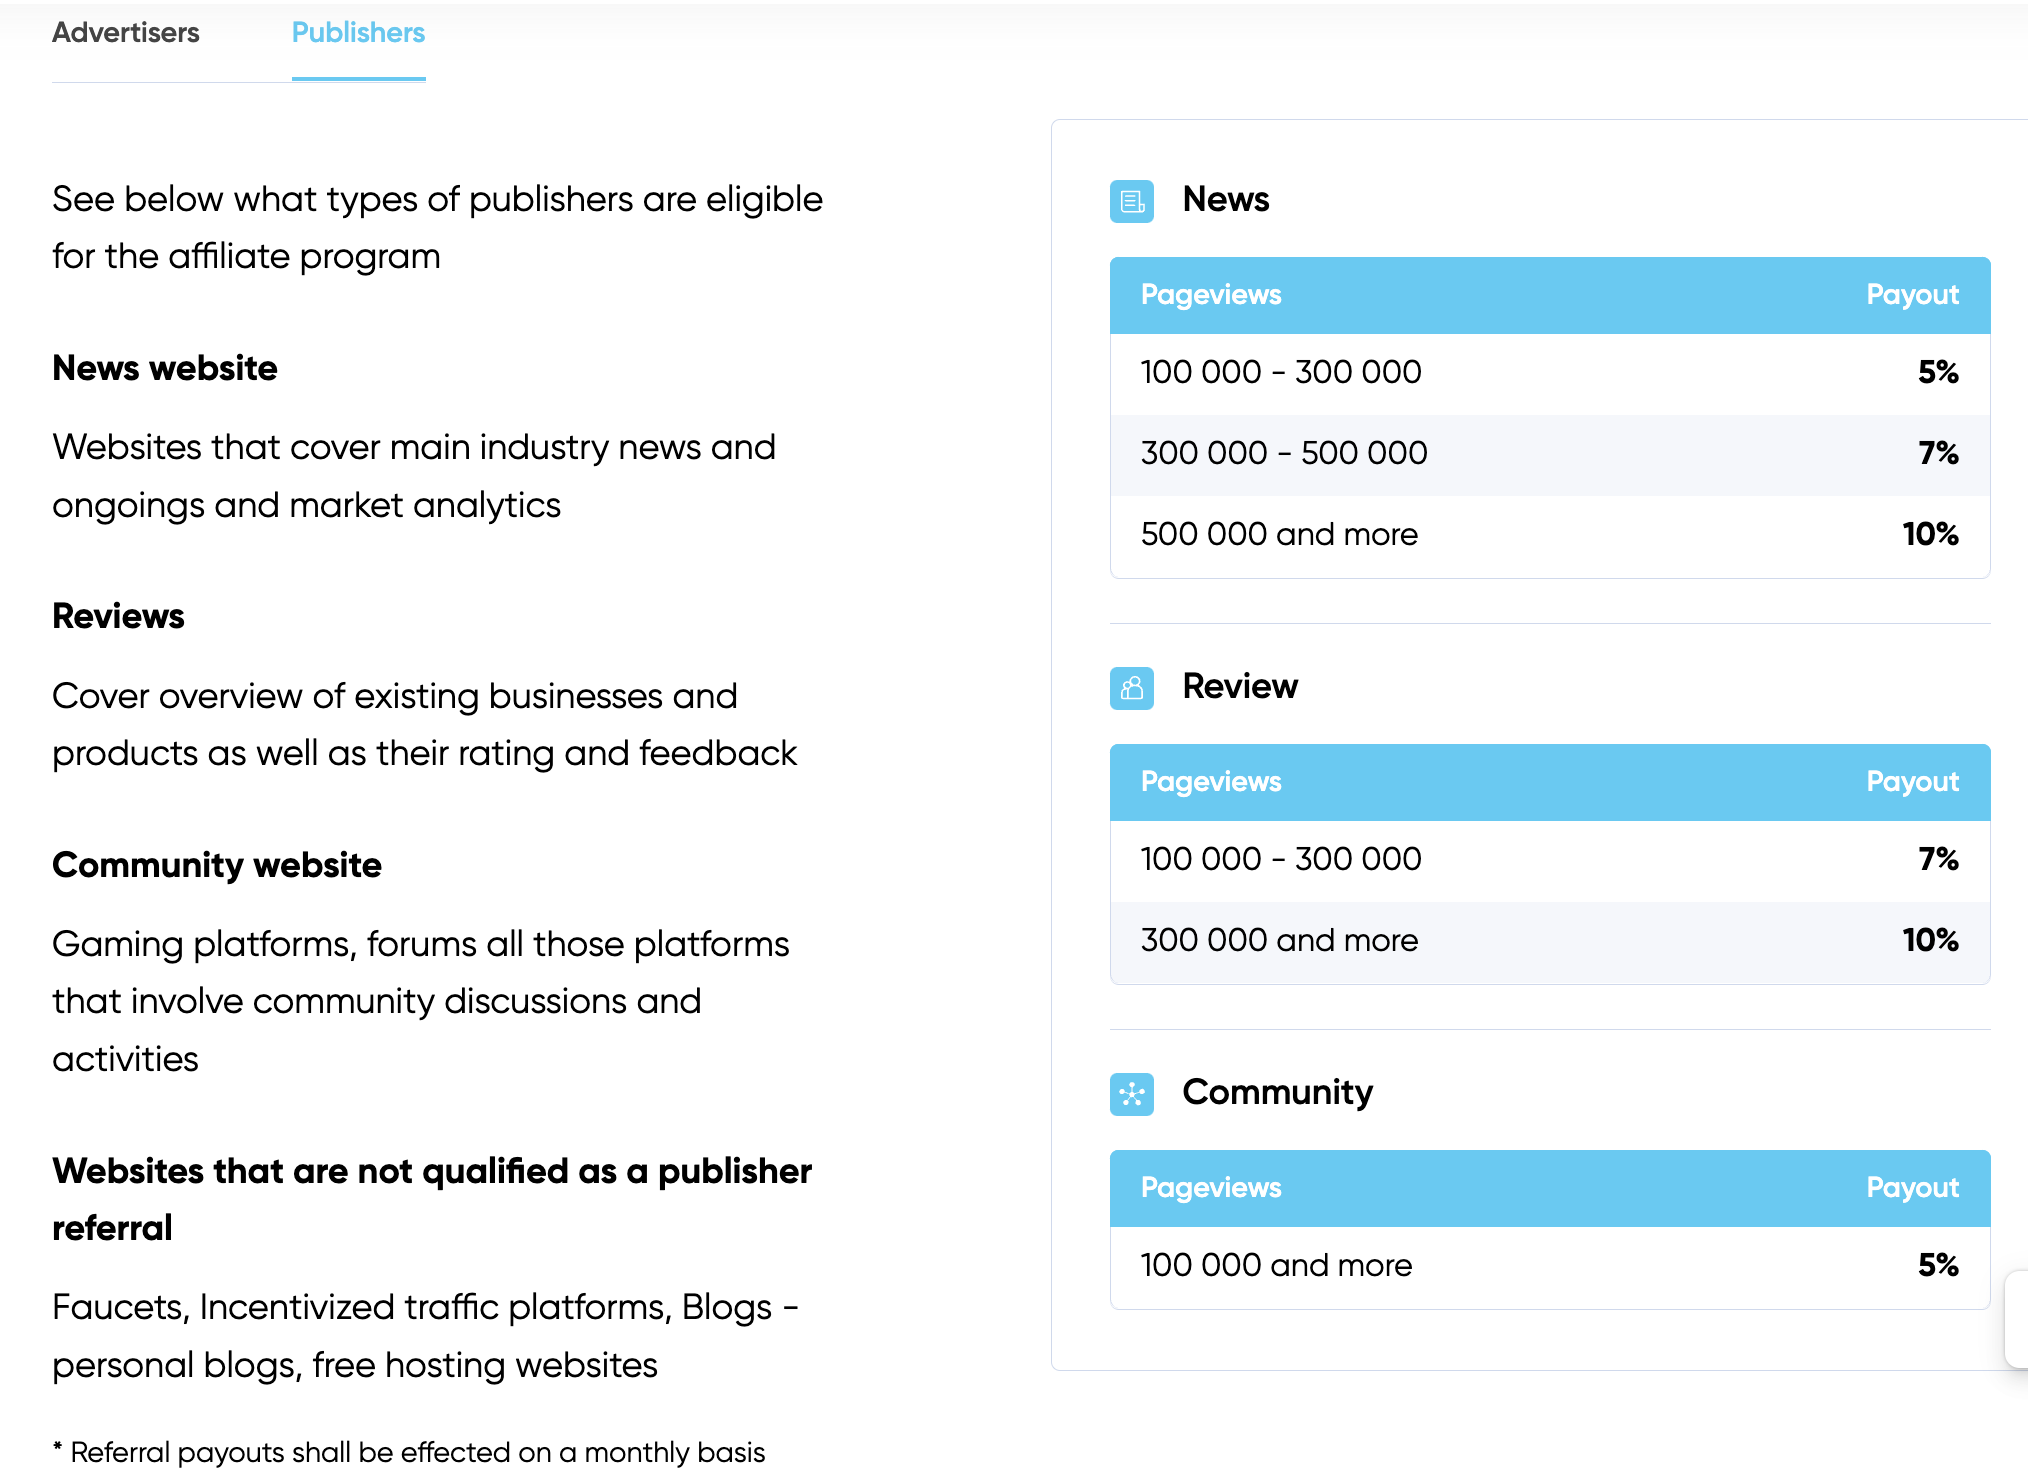Click the Review section heading
The image size is (2028, 1472).
coord(1239,686)
